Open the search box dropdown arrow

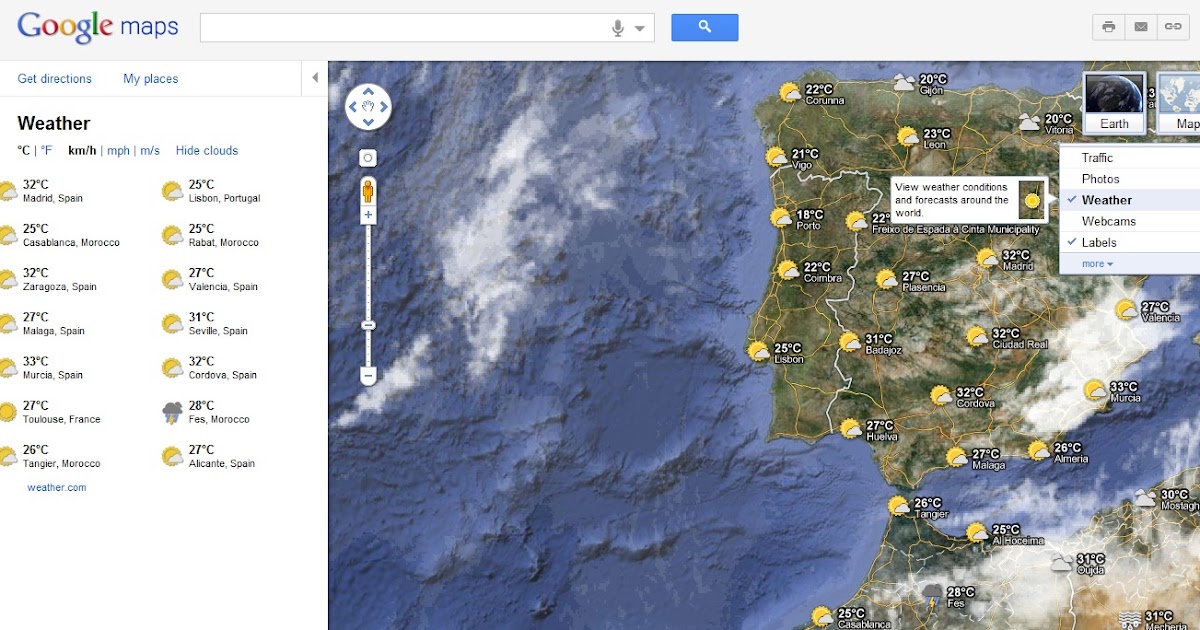click(x=640, y=28)
